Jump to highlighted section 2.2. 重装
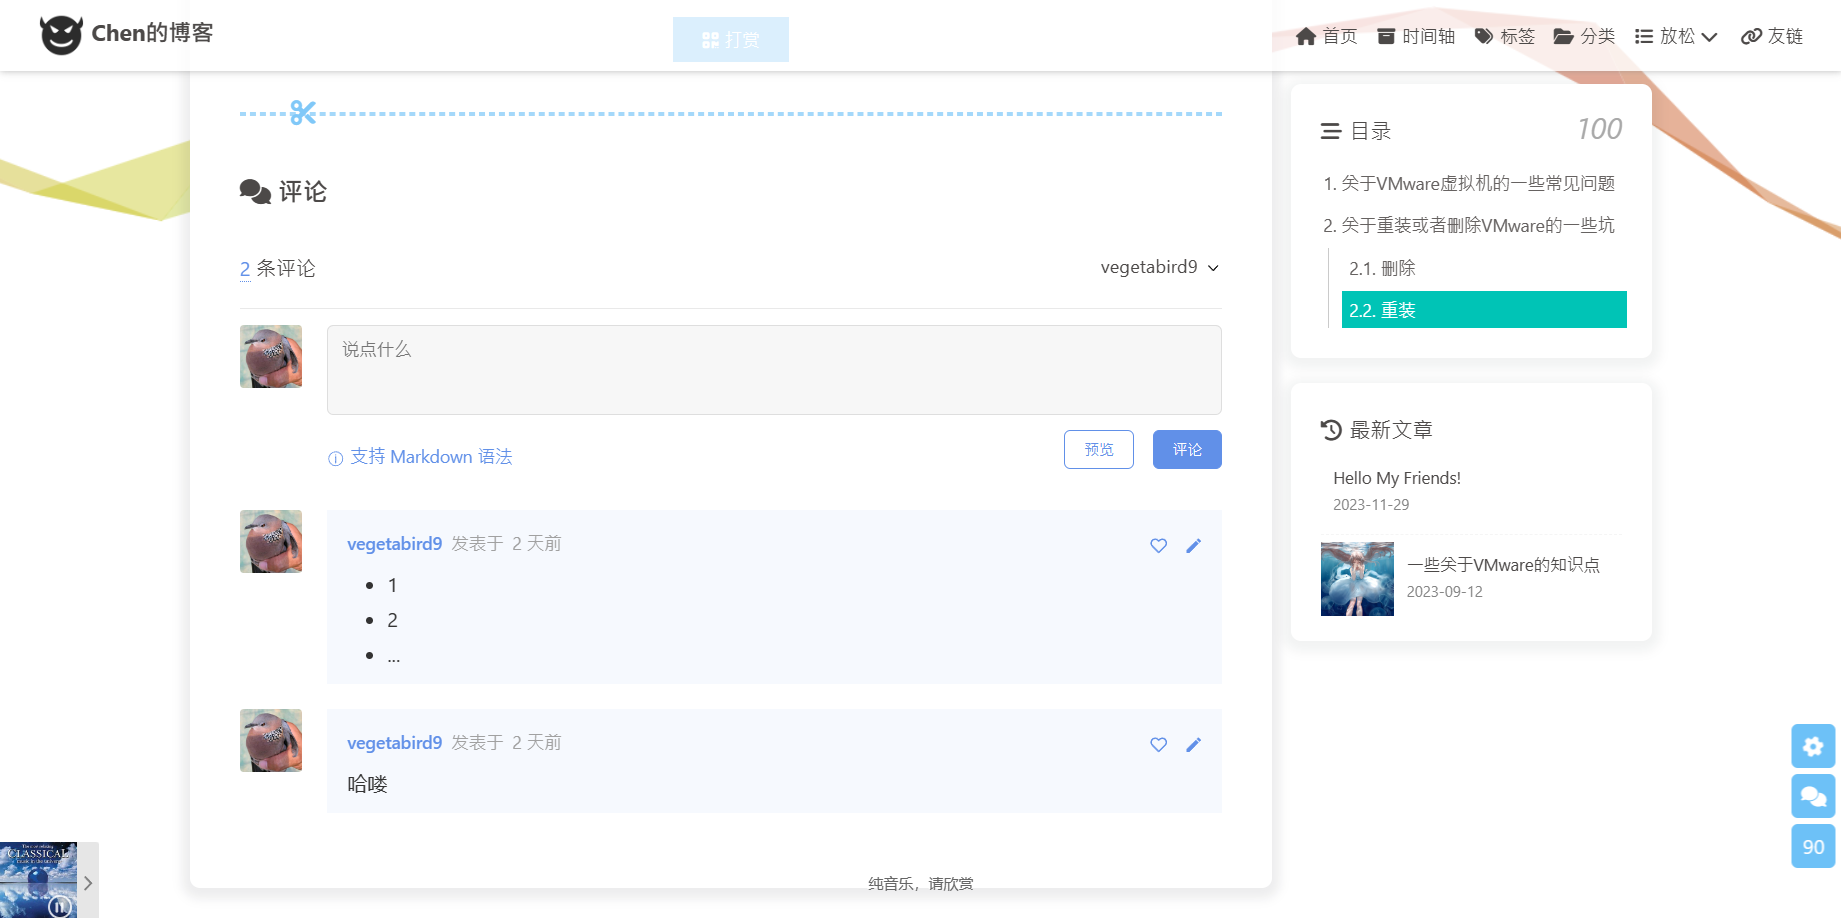This screenshot has width=1841, height=918. [1484, 310]
